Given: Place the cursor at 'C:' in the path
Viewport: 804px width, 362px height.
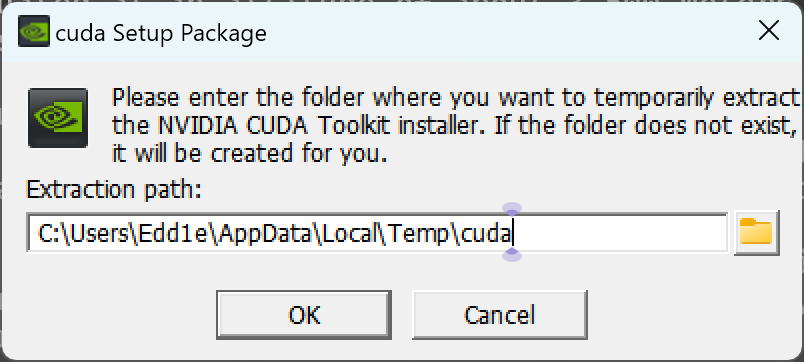Looking at the screenshot, I should (x=50, y=234).
